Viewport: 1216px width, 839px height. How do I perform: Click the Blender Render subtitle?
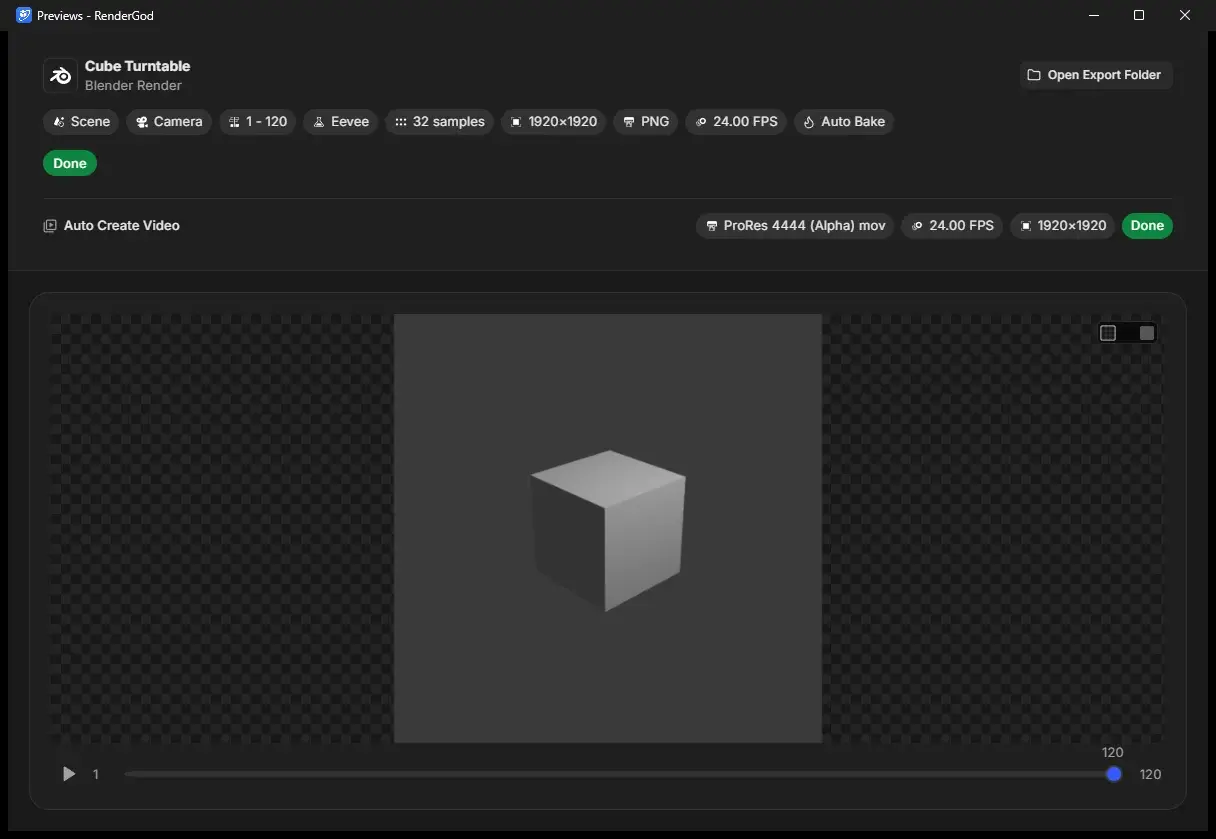coord(133,86)
